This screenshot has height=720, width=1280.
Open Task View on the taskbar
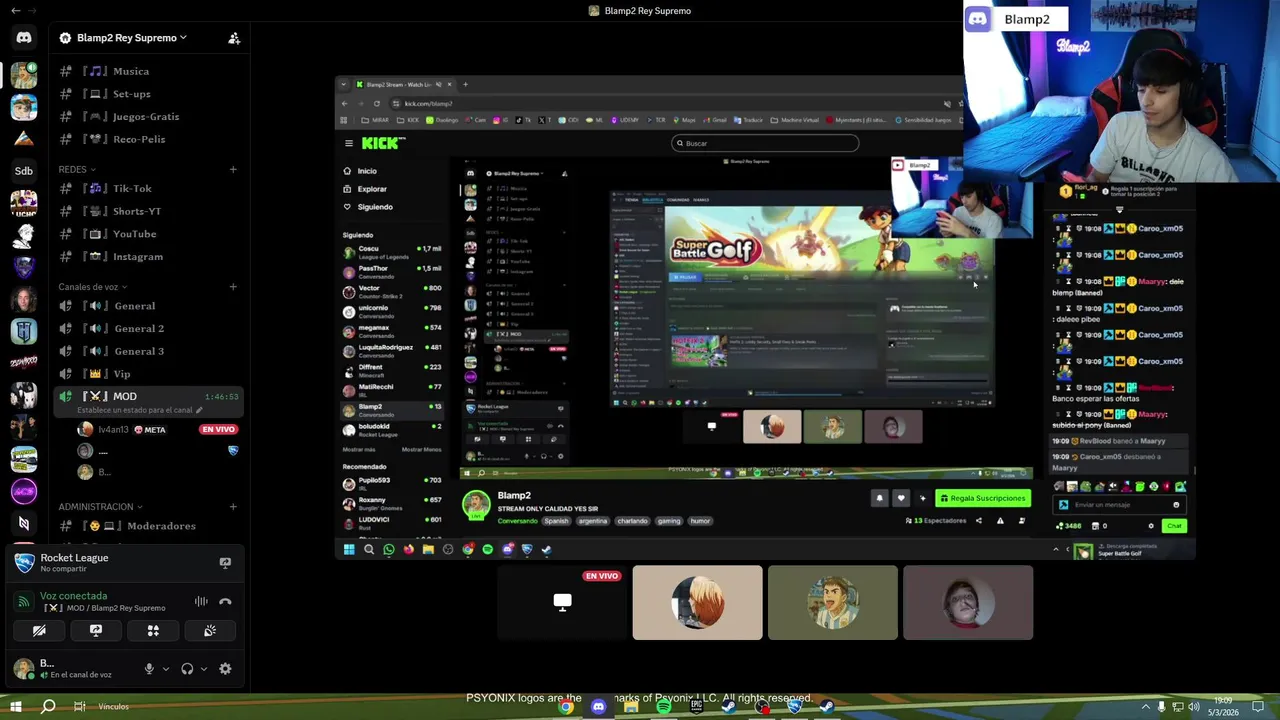point(79,707)
